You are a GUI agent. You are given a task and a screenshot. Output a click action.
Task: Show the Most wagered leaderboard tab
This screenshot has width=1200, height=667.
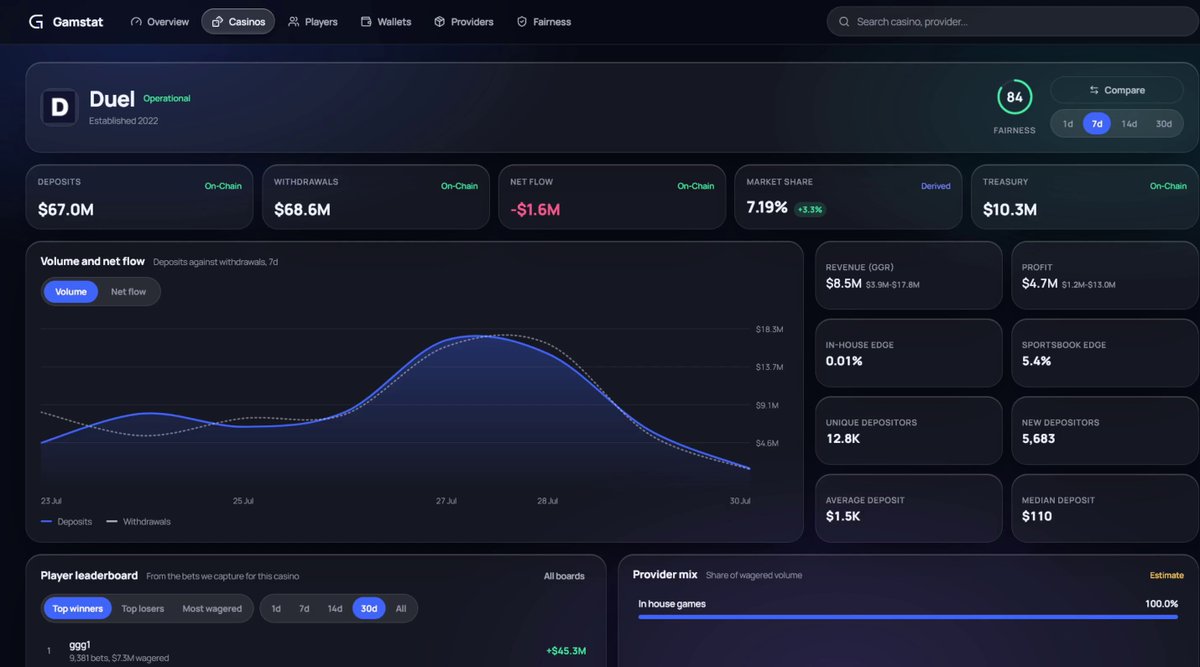212,608
